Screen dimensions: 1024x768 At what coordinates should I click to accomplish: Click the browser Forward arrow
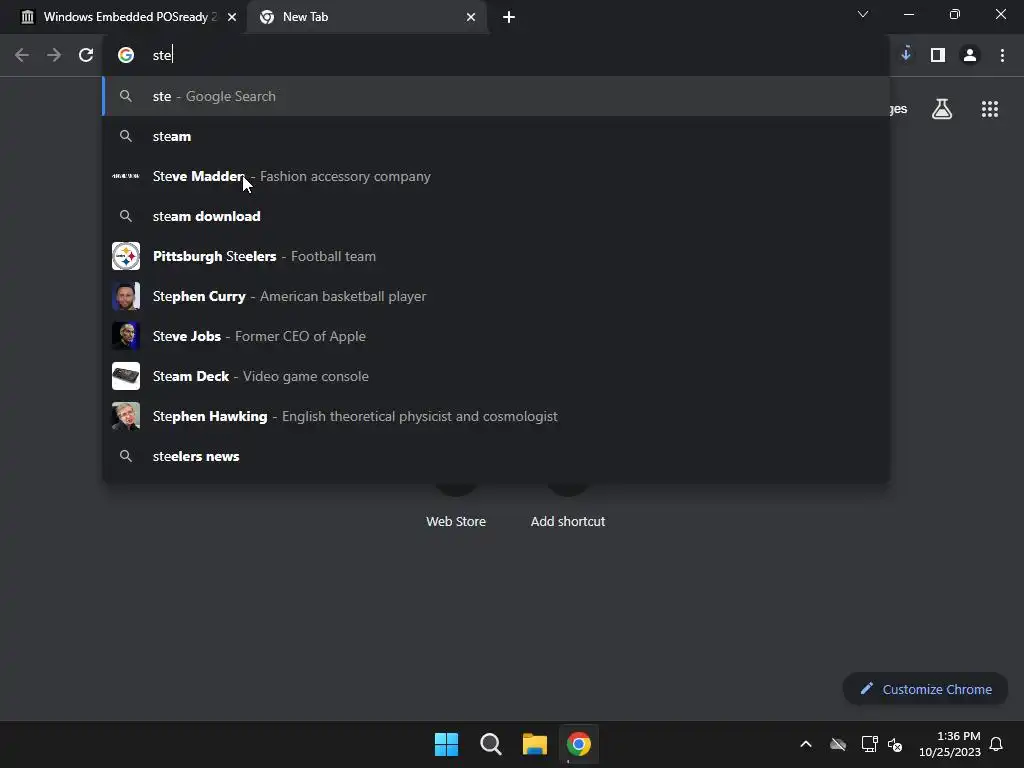point(54,55)
